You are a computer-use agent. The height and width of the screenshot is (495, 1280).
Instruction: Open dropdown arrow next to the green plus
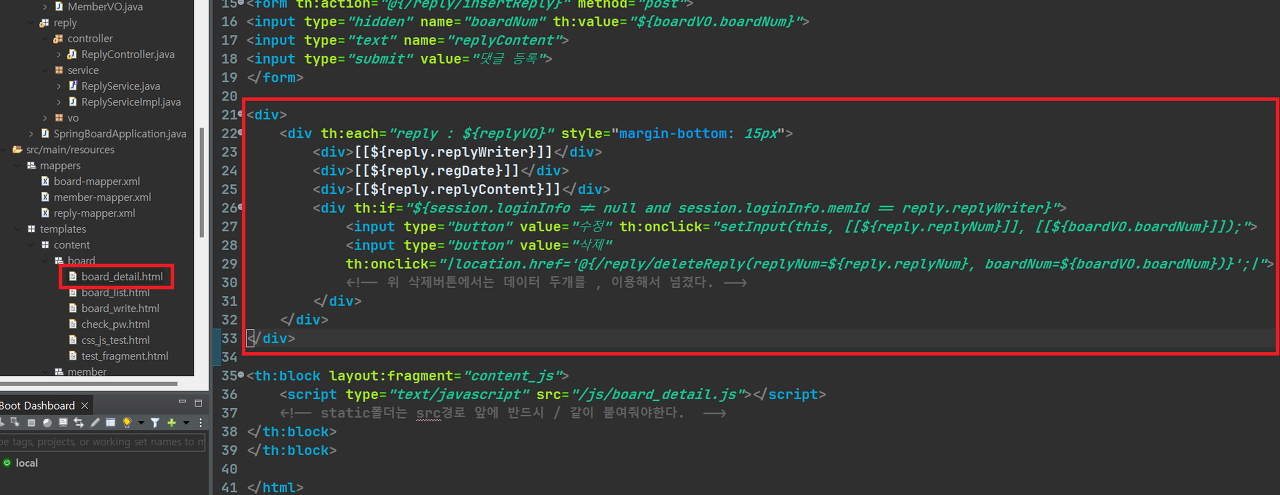[x=186, y=423]
